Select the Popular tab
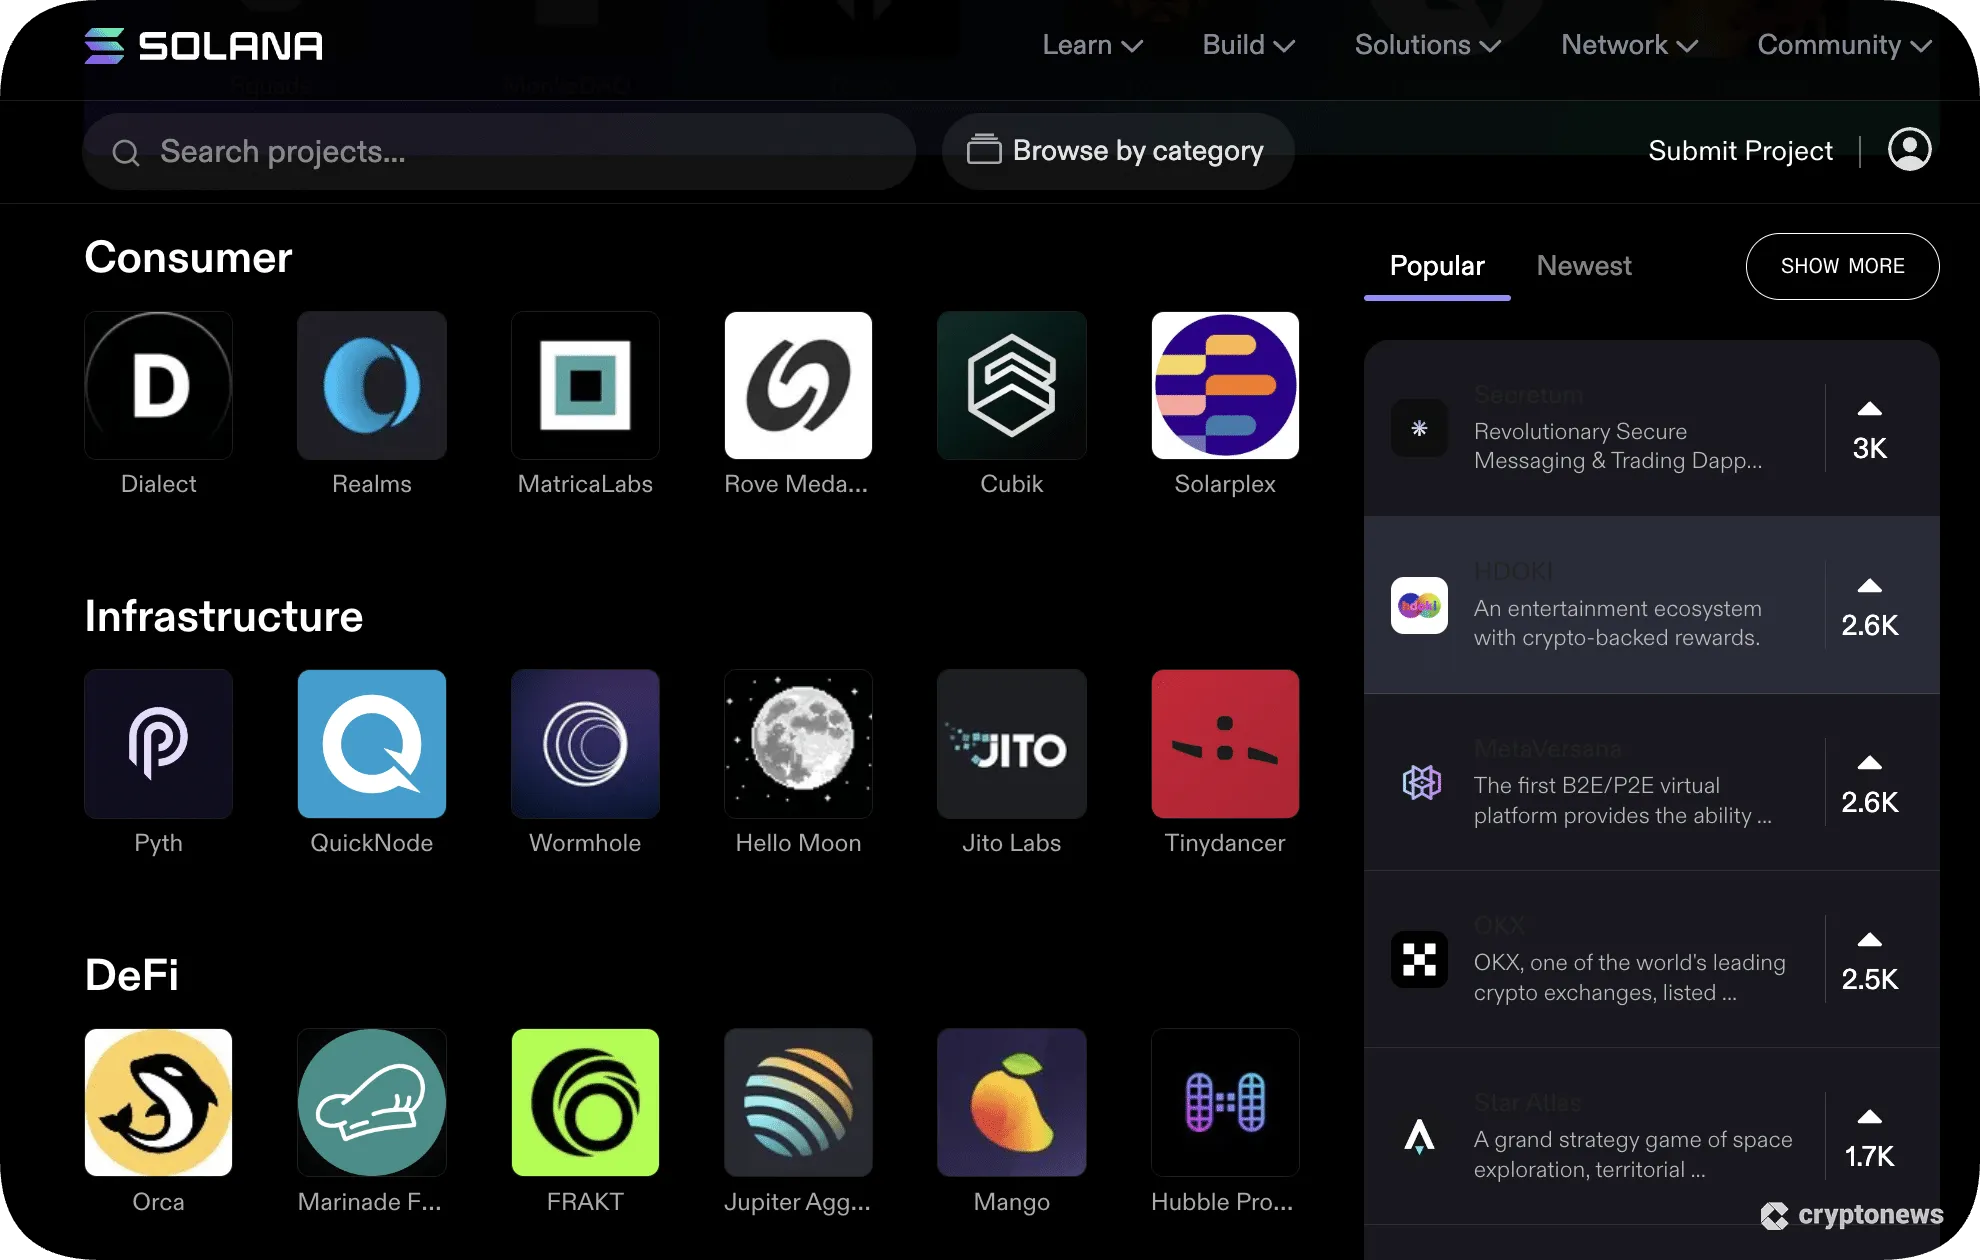 point(1436,266)
